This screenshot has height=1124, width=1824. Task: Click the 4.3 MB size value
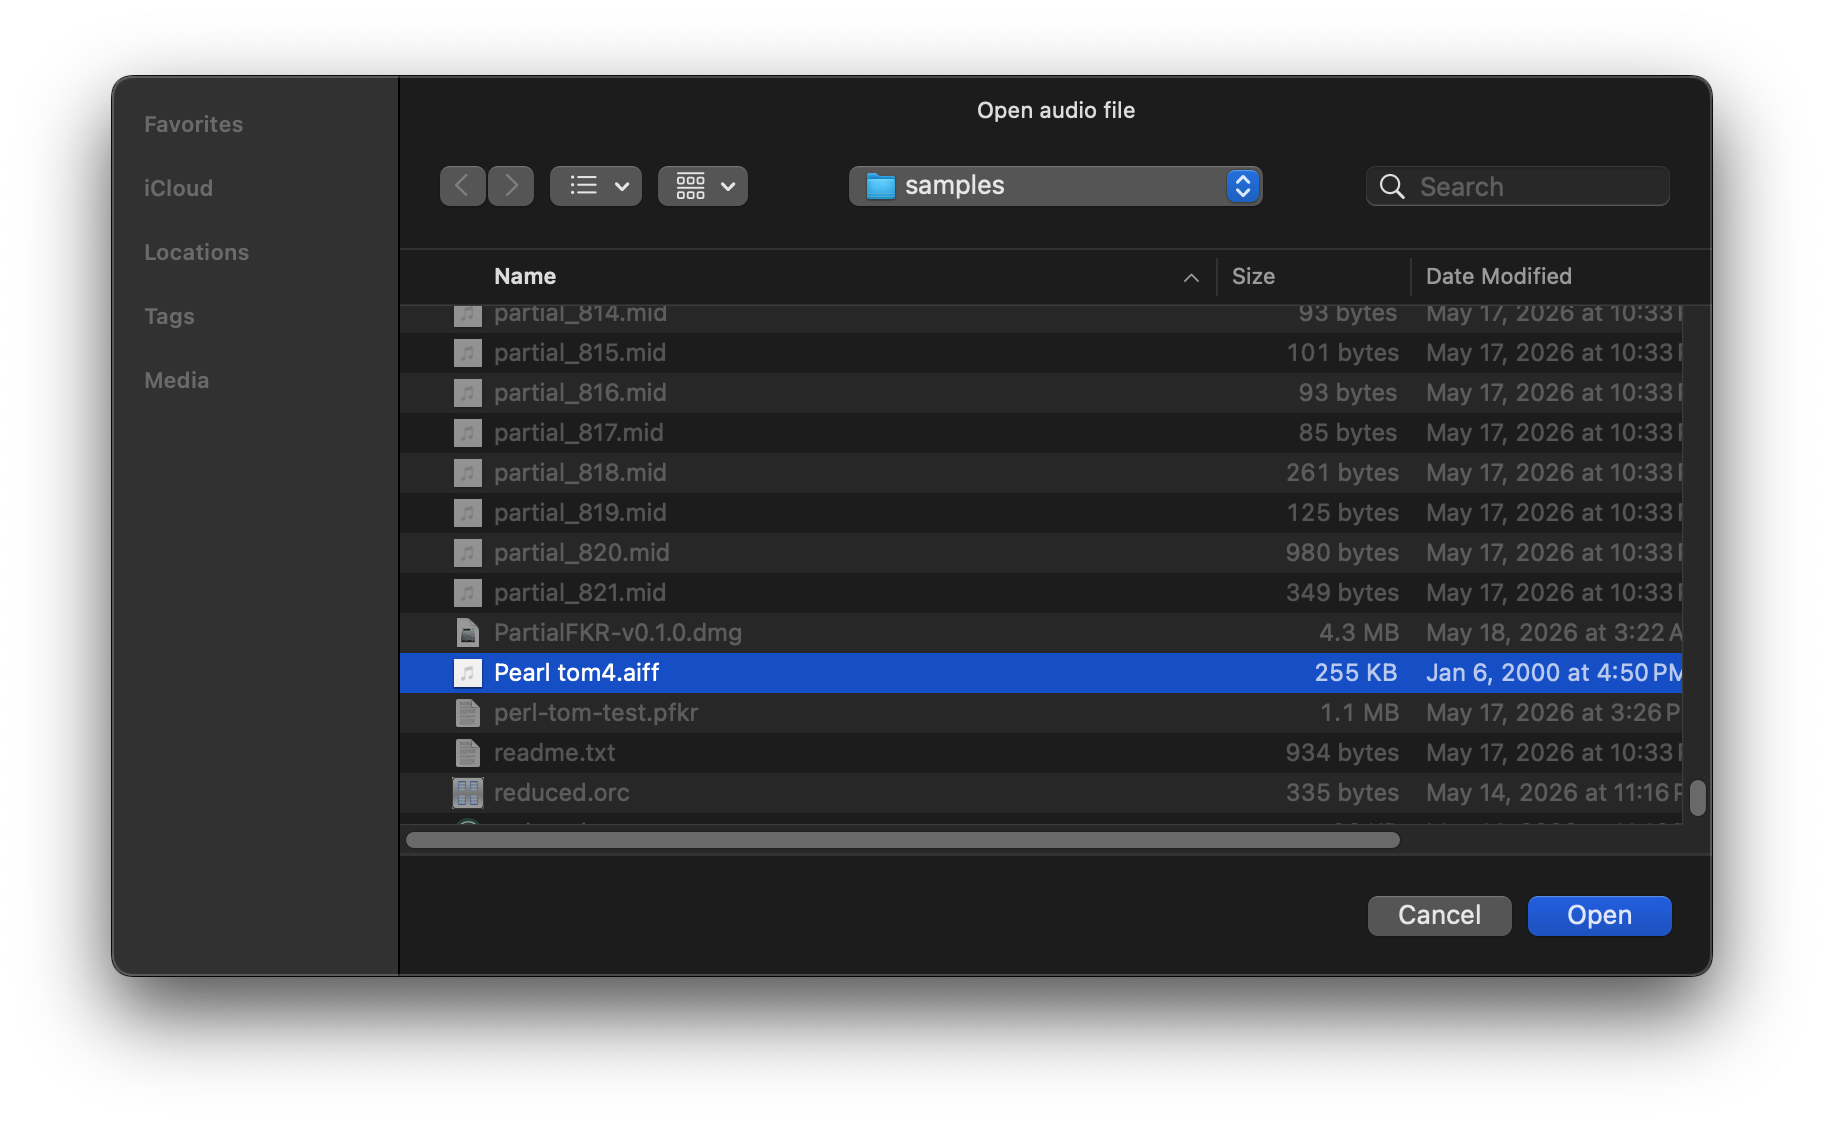point(1359,633)
